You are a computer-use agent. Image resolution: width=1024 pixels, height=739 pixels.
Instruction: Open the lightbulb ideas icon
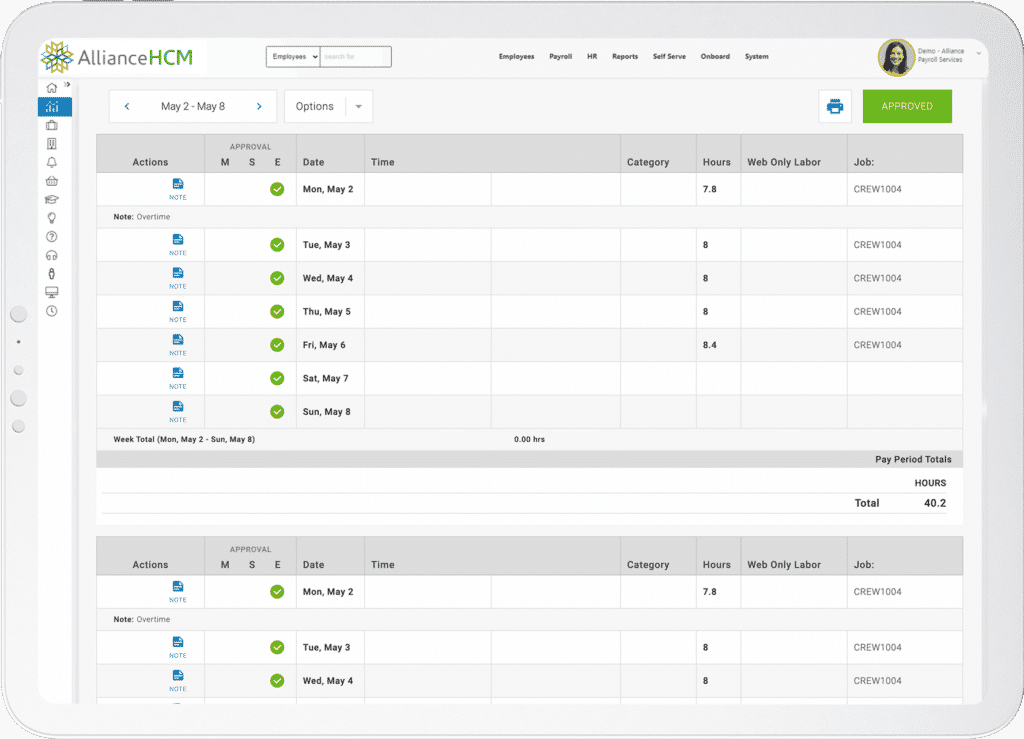[x=51, y=217]
